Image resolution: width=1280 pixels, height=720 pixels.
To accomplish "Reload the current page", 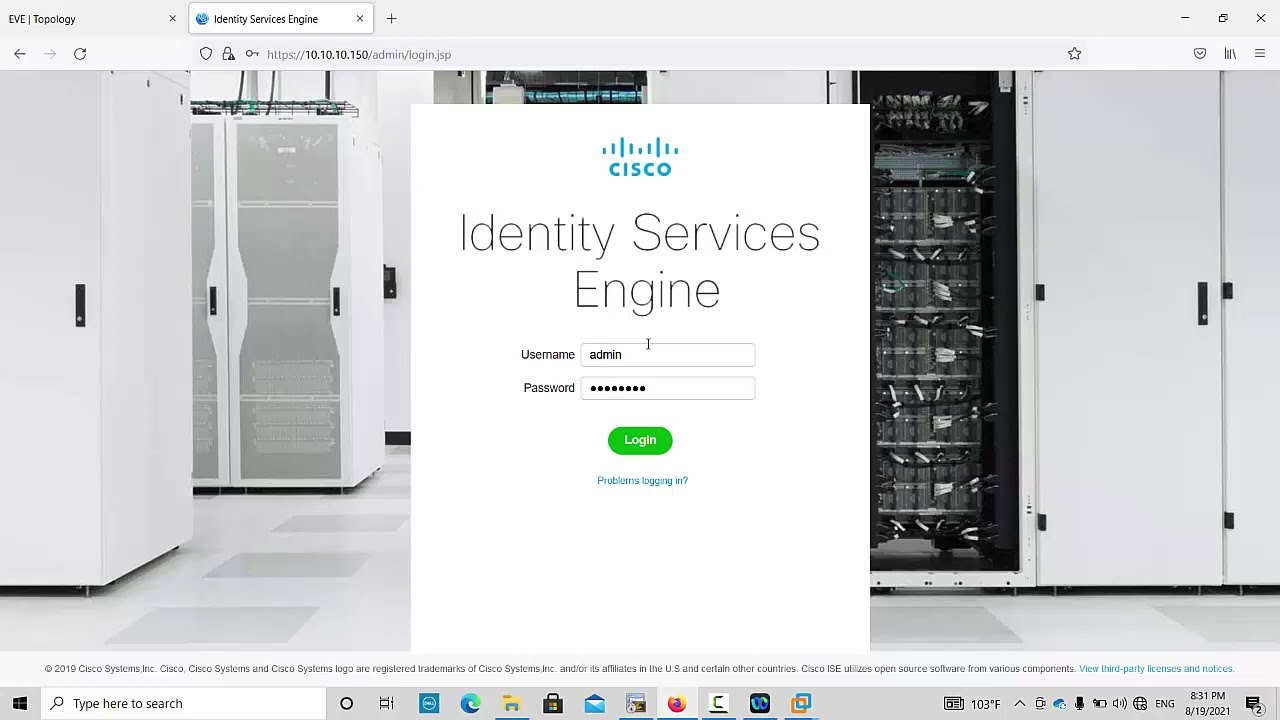I will 80,54.
